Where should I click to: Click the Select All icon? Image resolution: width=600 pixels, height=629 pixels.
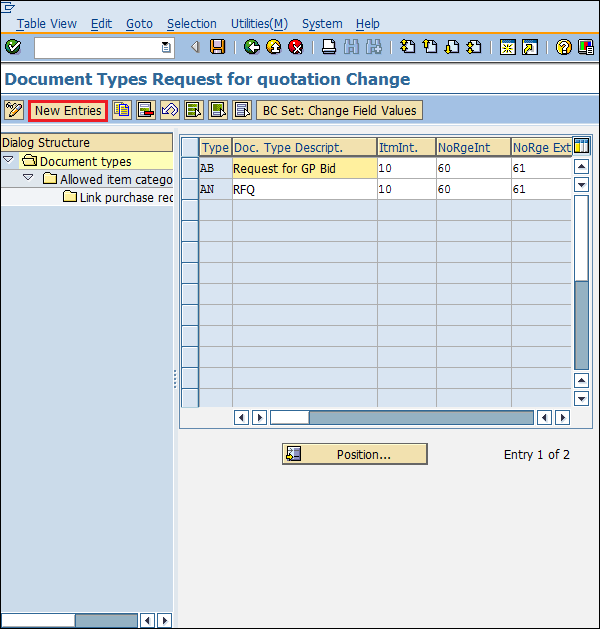194,110
